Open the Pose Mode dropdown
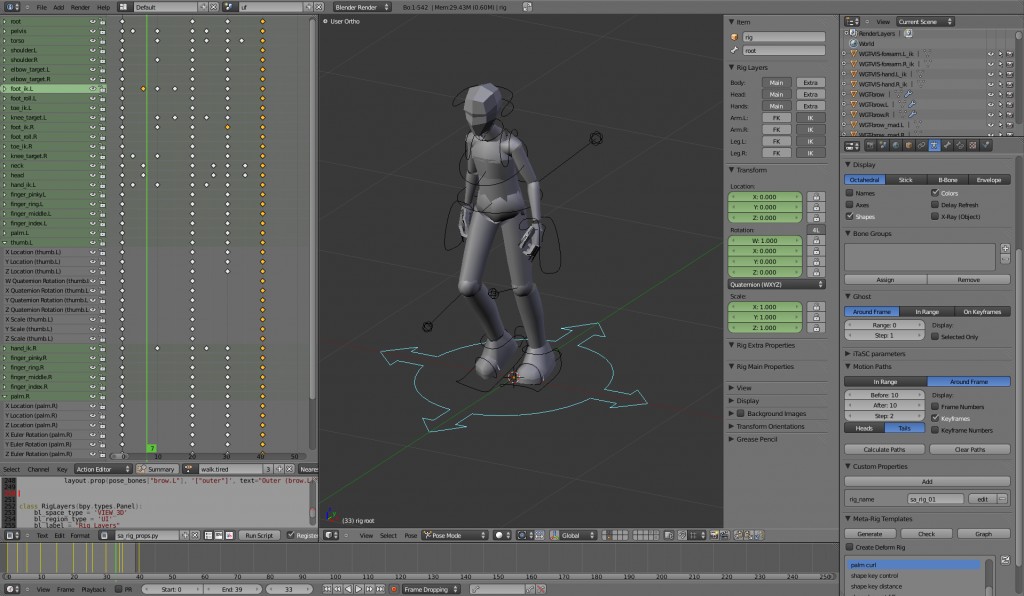 455,535
